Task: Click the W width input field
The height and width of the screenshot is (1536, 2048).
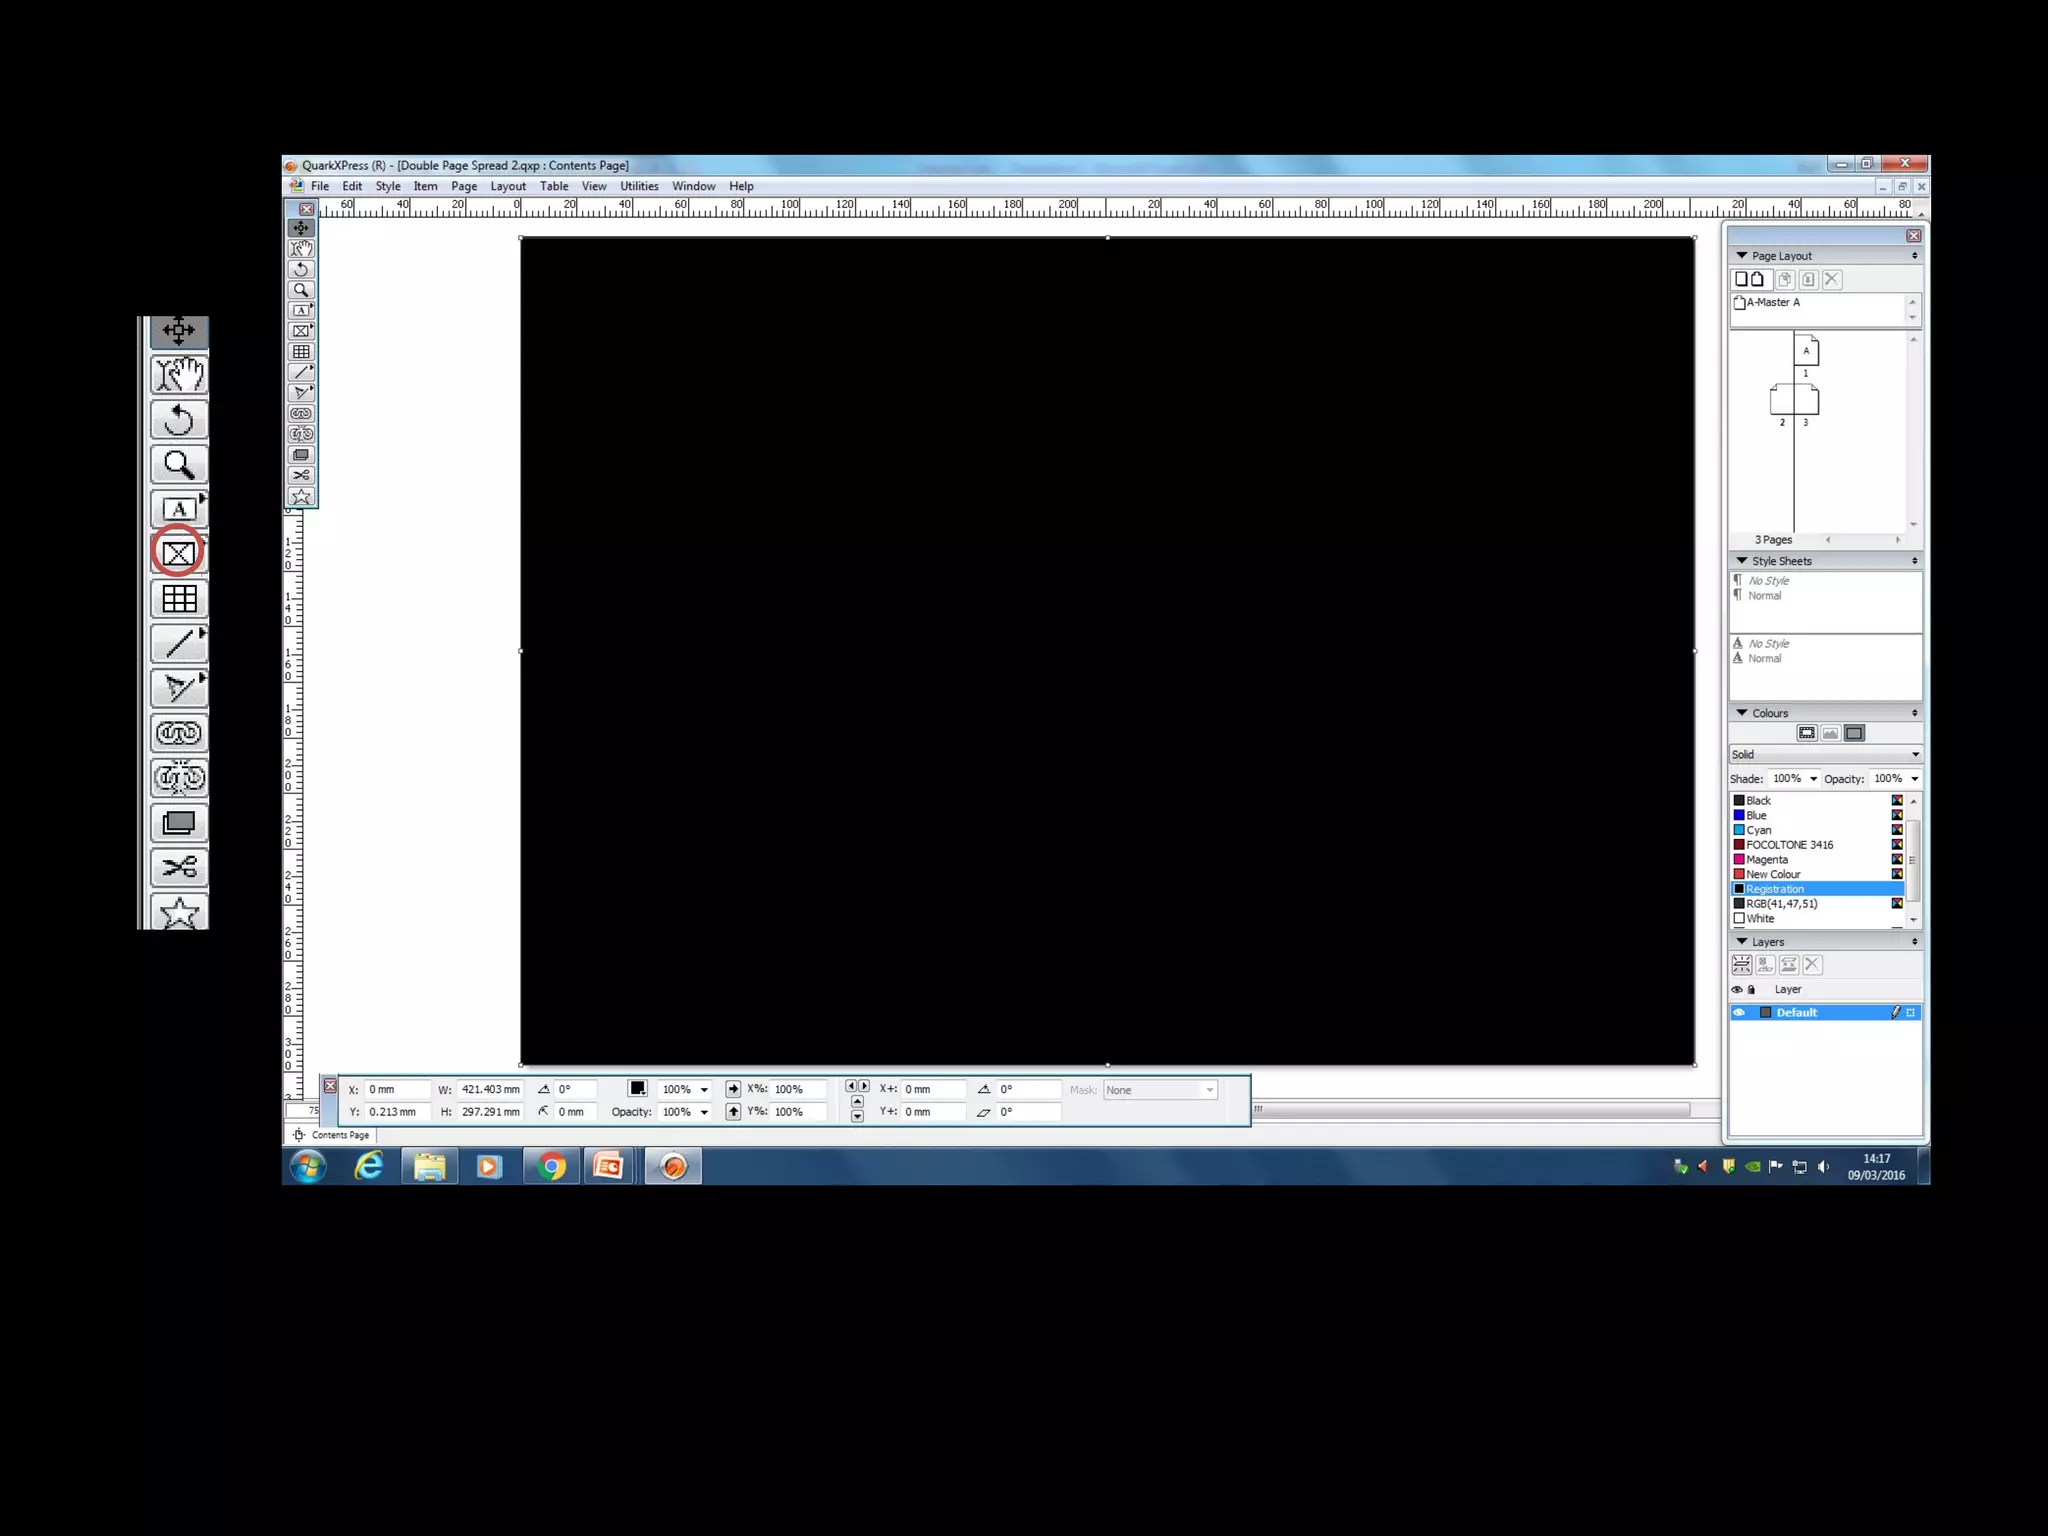Action: pos(490,1089)
